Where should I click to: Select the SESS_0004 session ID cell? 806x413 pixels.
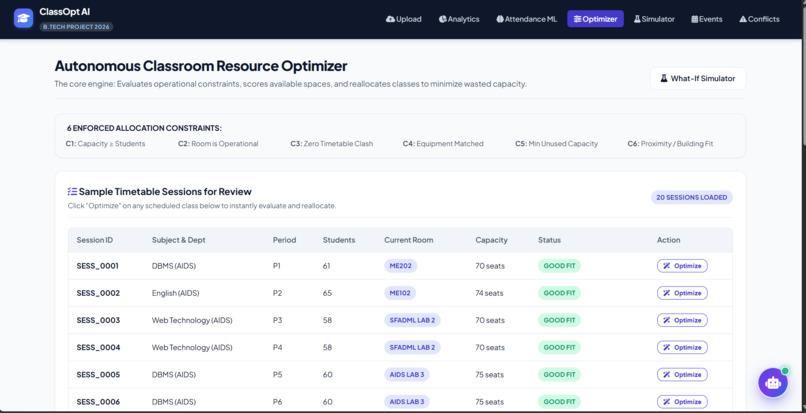(x=98, y=348)
